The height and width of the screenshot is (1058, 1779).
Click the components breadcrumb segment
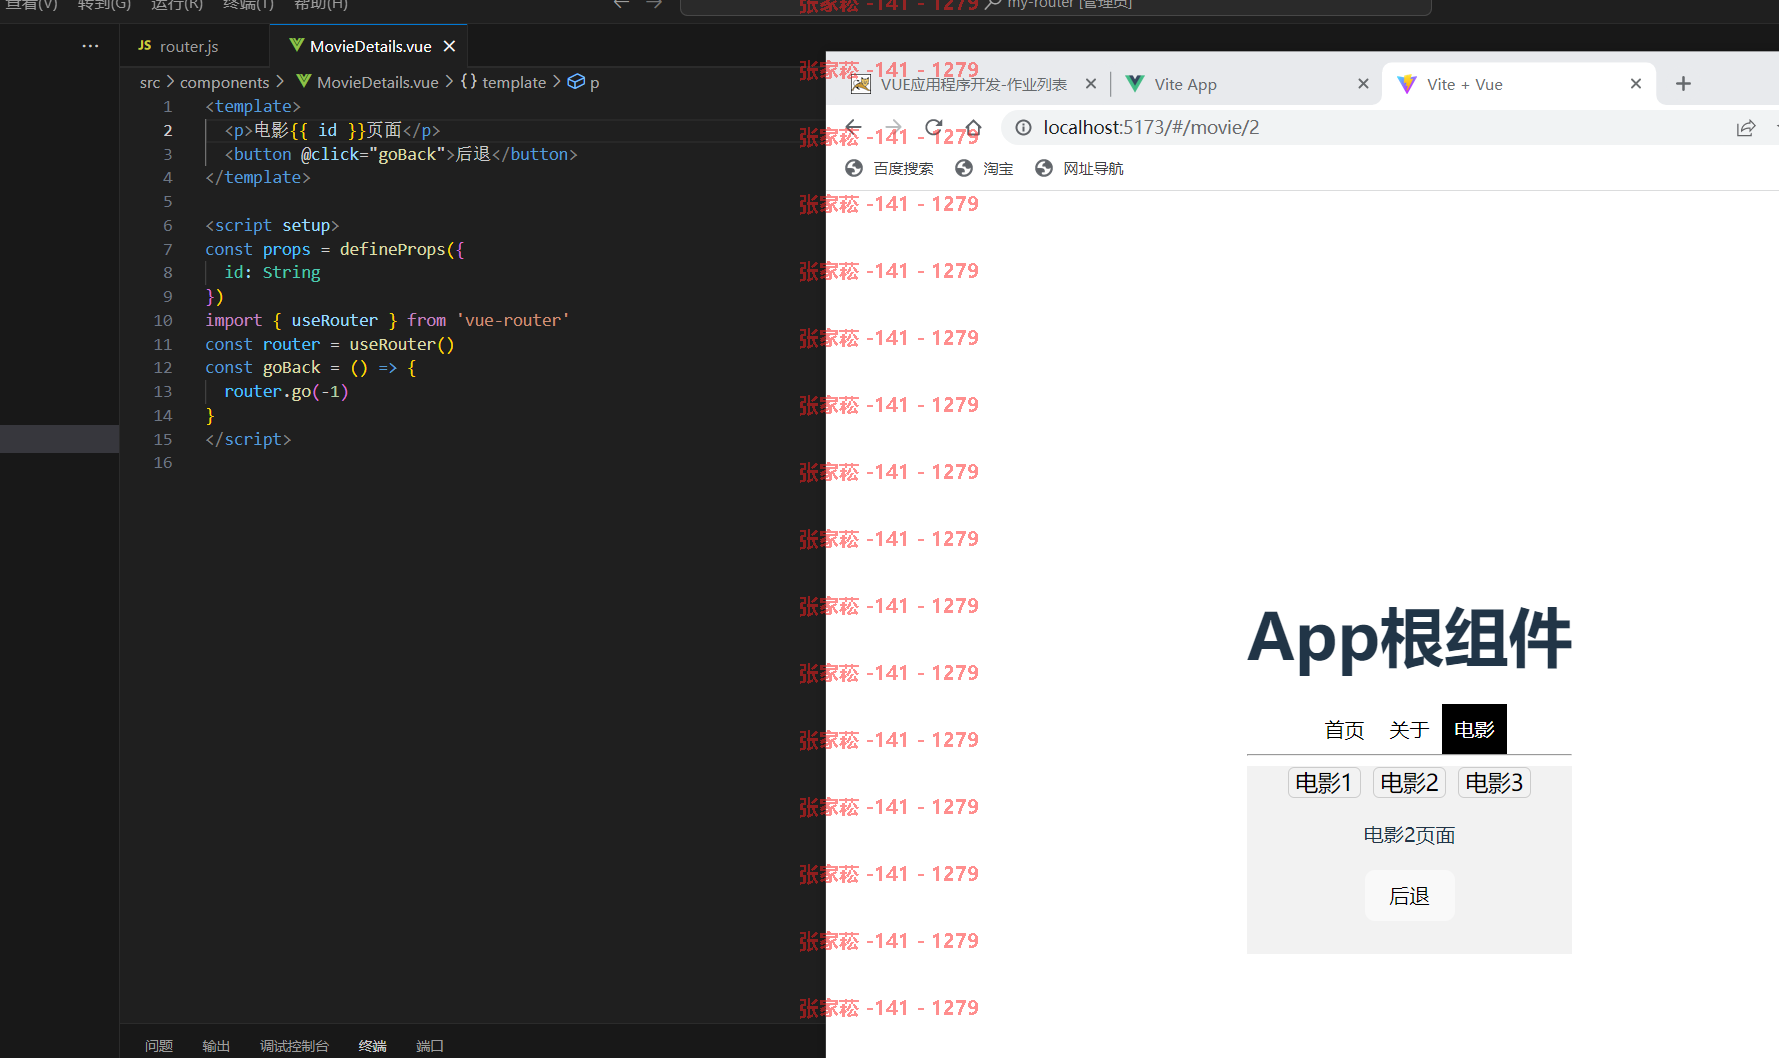pyautogui.click(x=225, y=82)
